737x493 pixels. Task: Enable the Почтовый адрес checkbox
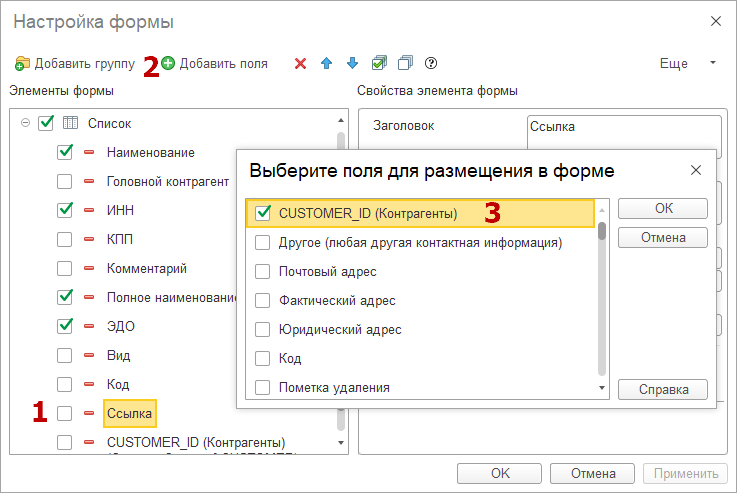(x=263, y=271)
